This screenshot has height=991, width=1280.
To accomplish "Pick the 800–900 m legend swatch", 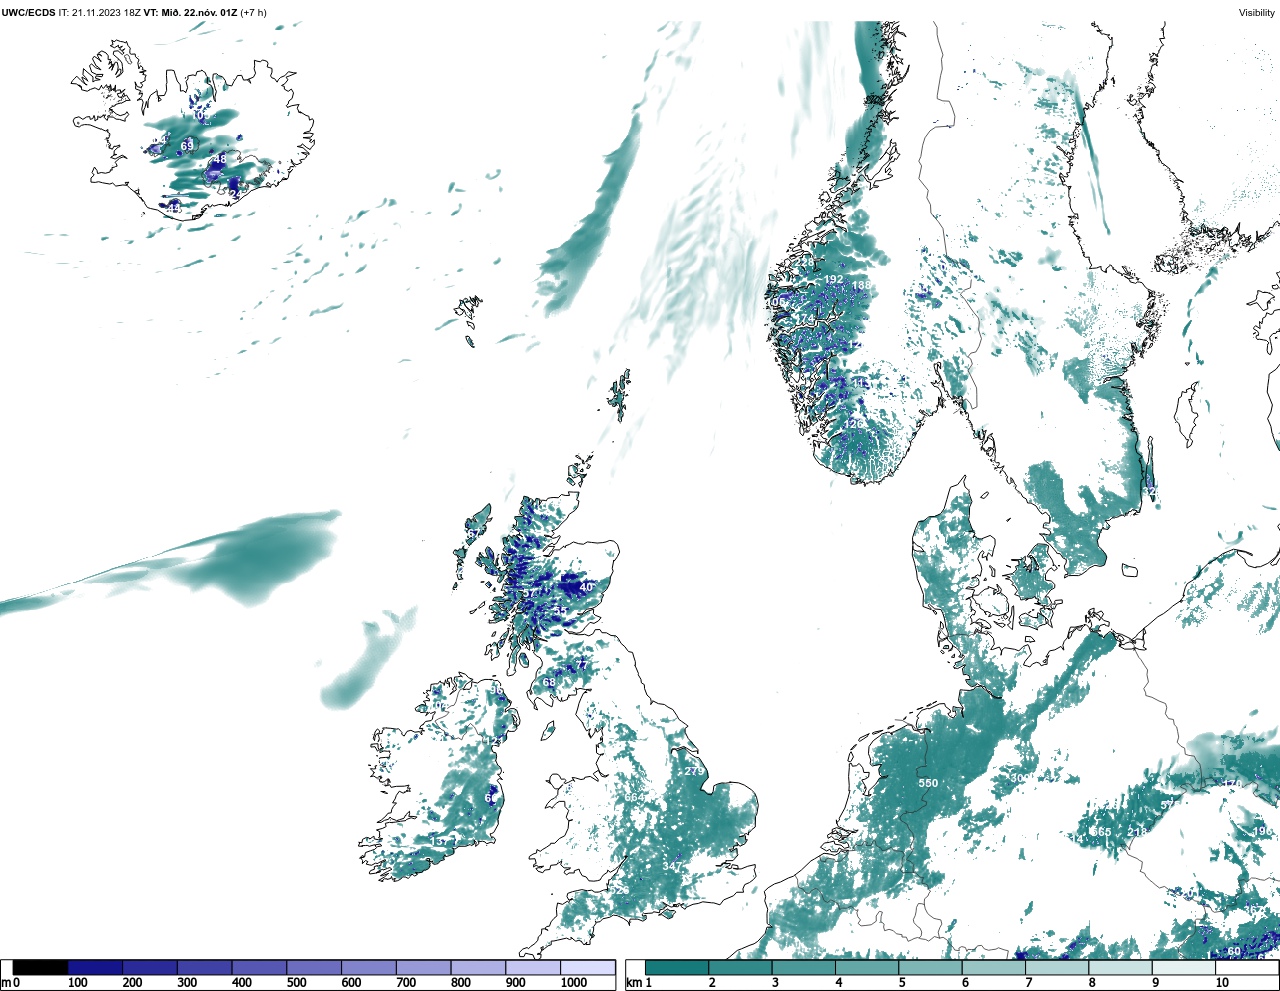I will click(x=477, y=967).
